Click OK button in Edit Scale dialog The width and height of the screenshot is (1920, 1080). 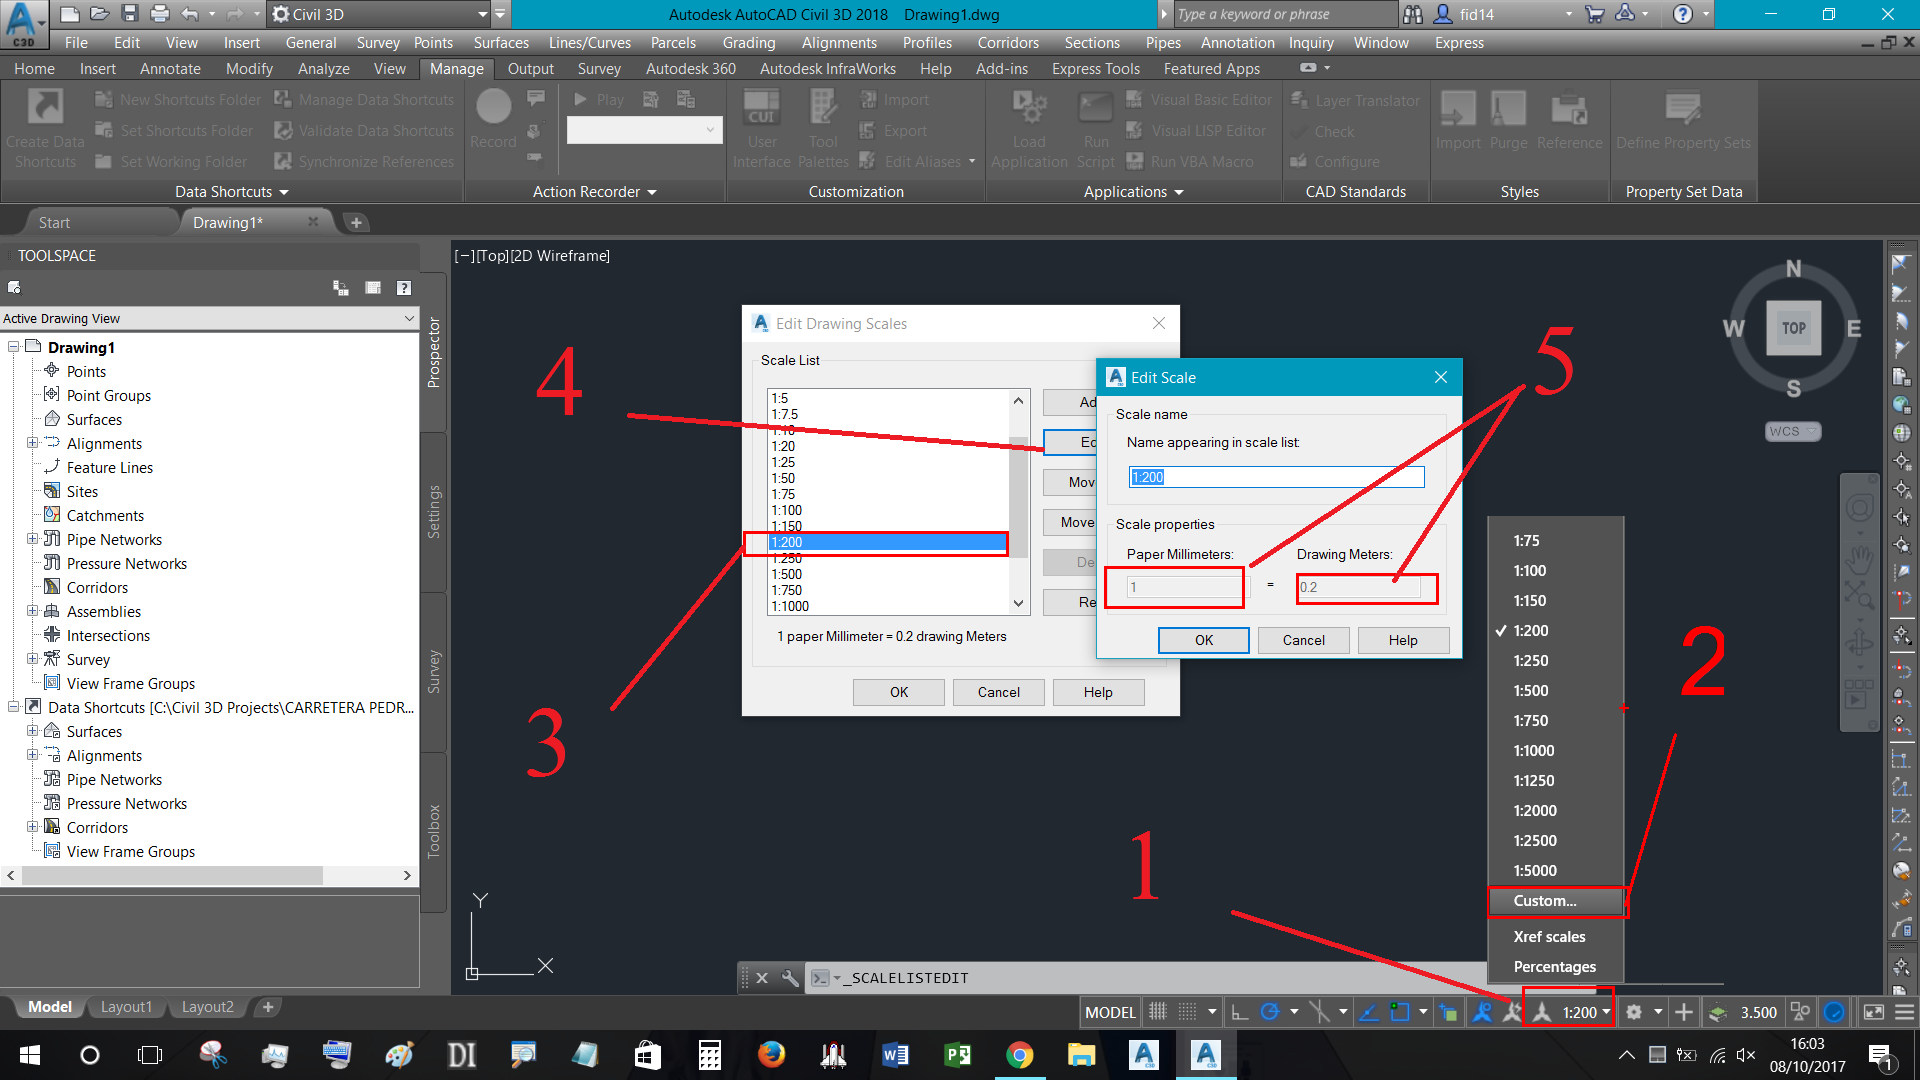[1201, 640]
